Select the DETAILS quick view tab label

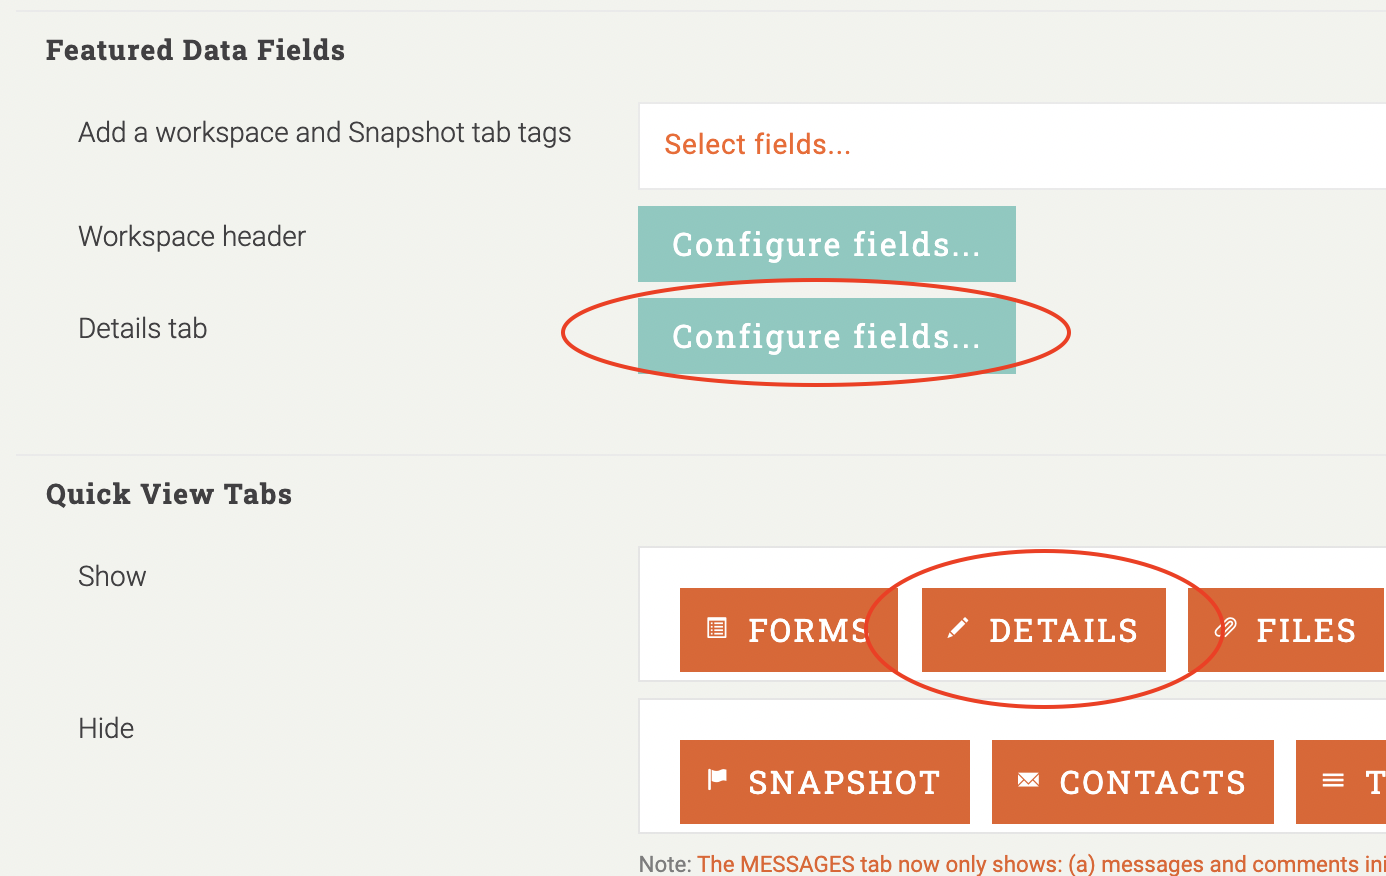click(1063, 631)
